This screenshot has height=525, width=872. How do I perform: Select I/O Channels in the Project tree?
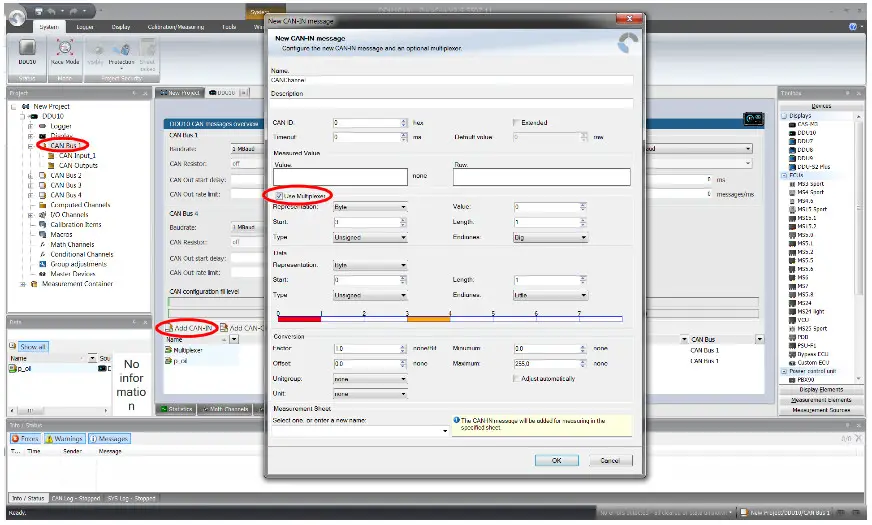pos(69,215)
